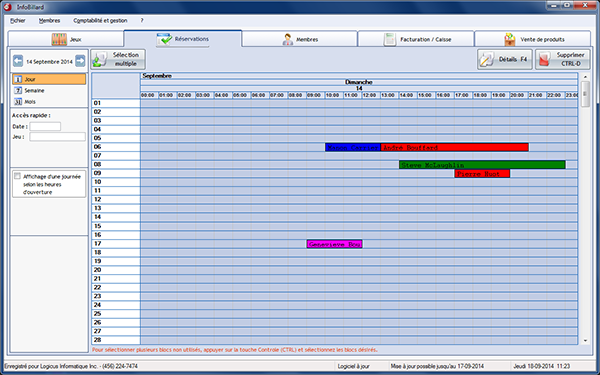This screenshot has width=600, height=375.
Task: Click the Supprimer red delete icon
Action: [545, 59]
